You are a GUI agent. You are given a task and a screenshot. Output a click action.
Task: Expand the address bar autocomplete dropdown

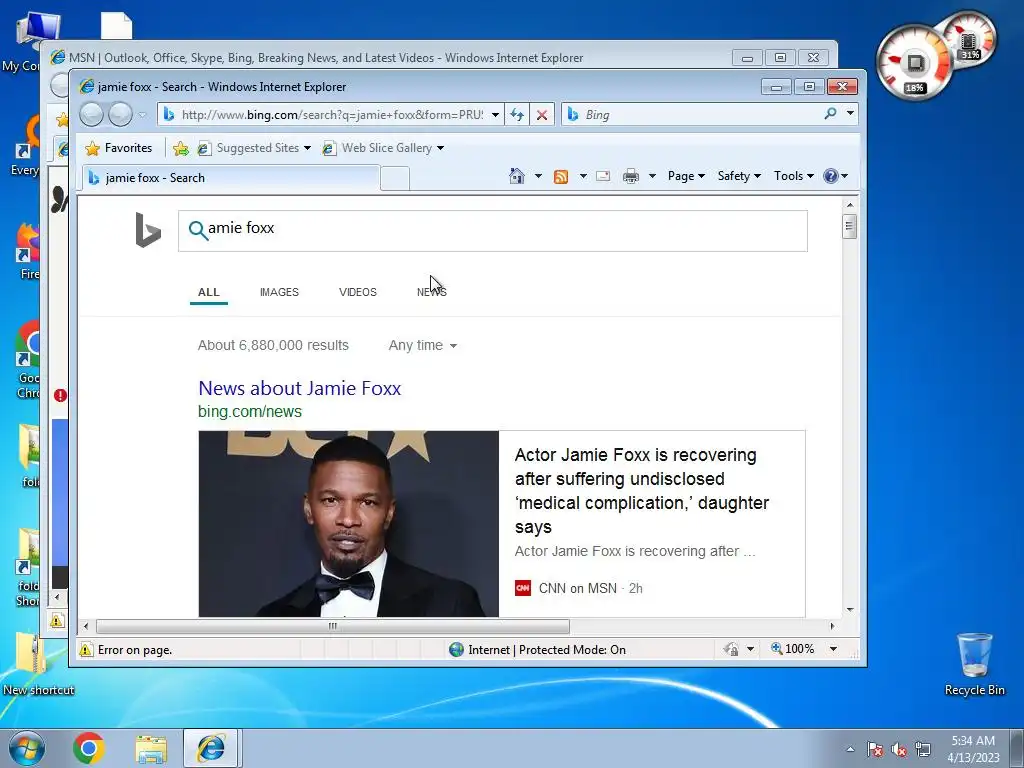pos(496,115)
